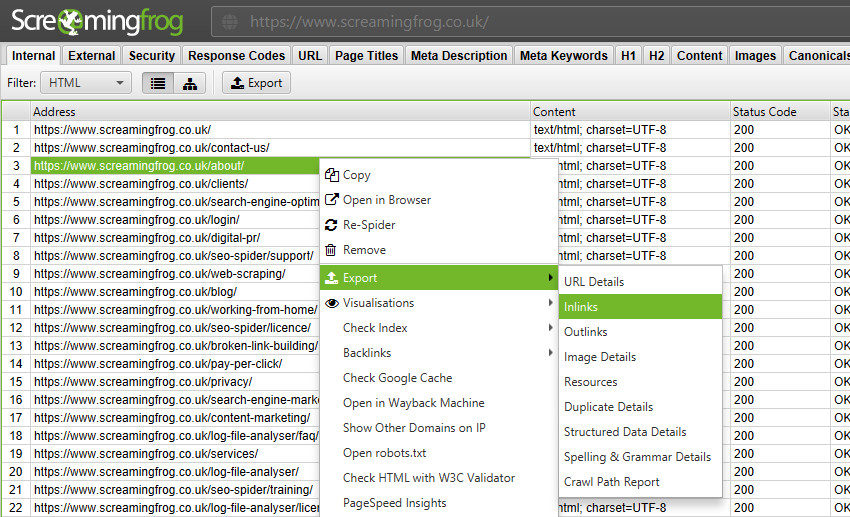Click the Copy icon in context menu
Screen dimensions: 850x517
pyautogui.click(x=332, y=175)
